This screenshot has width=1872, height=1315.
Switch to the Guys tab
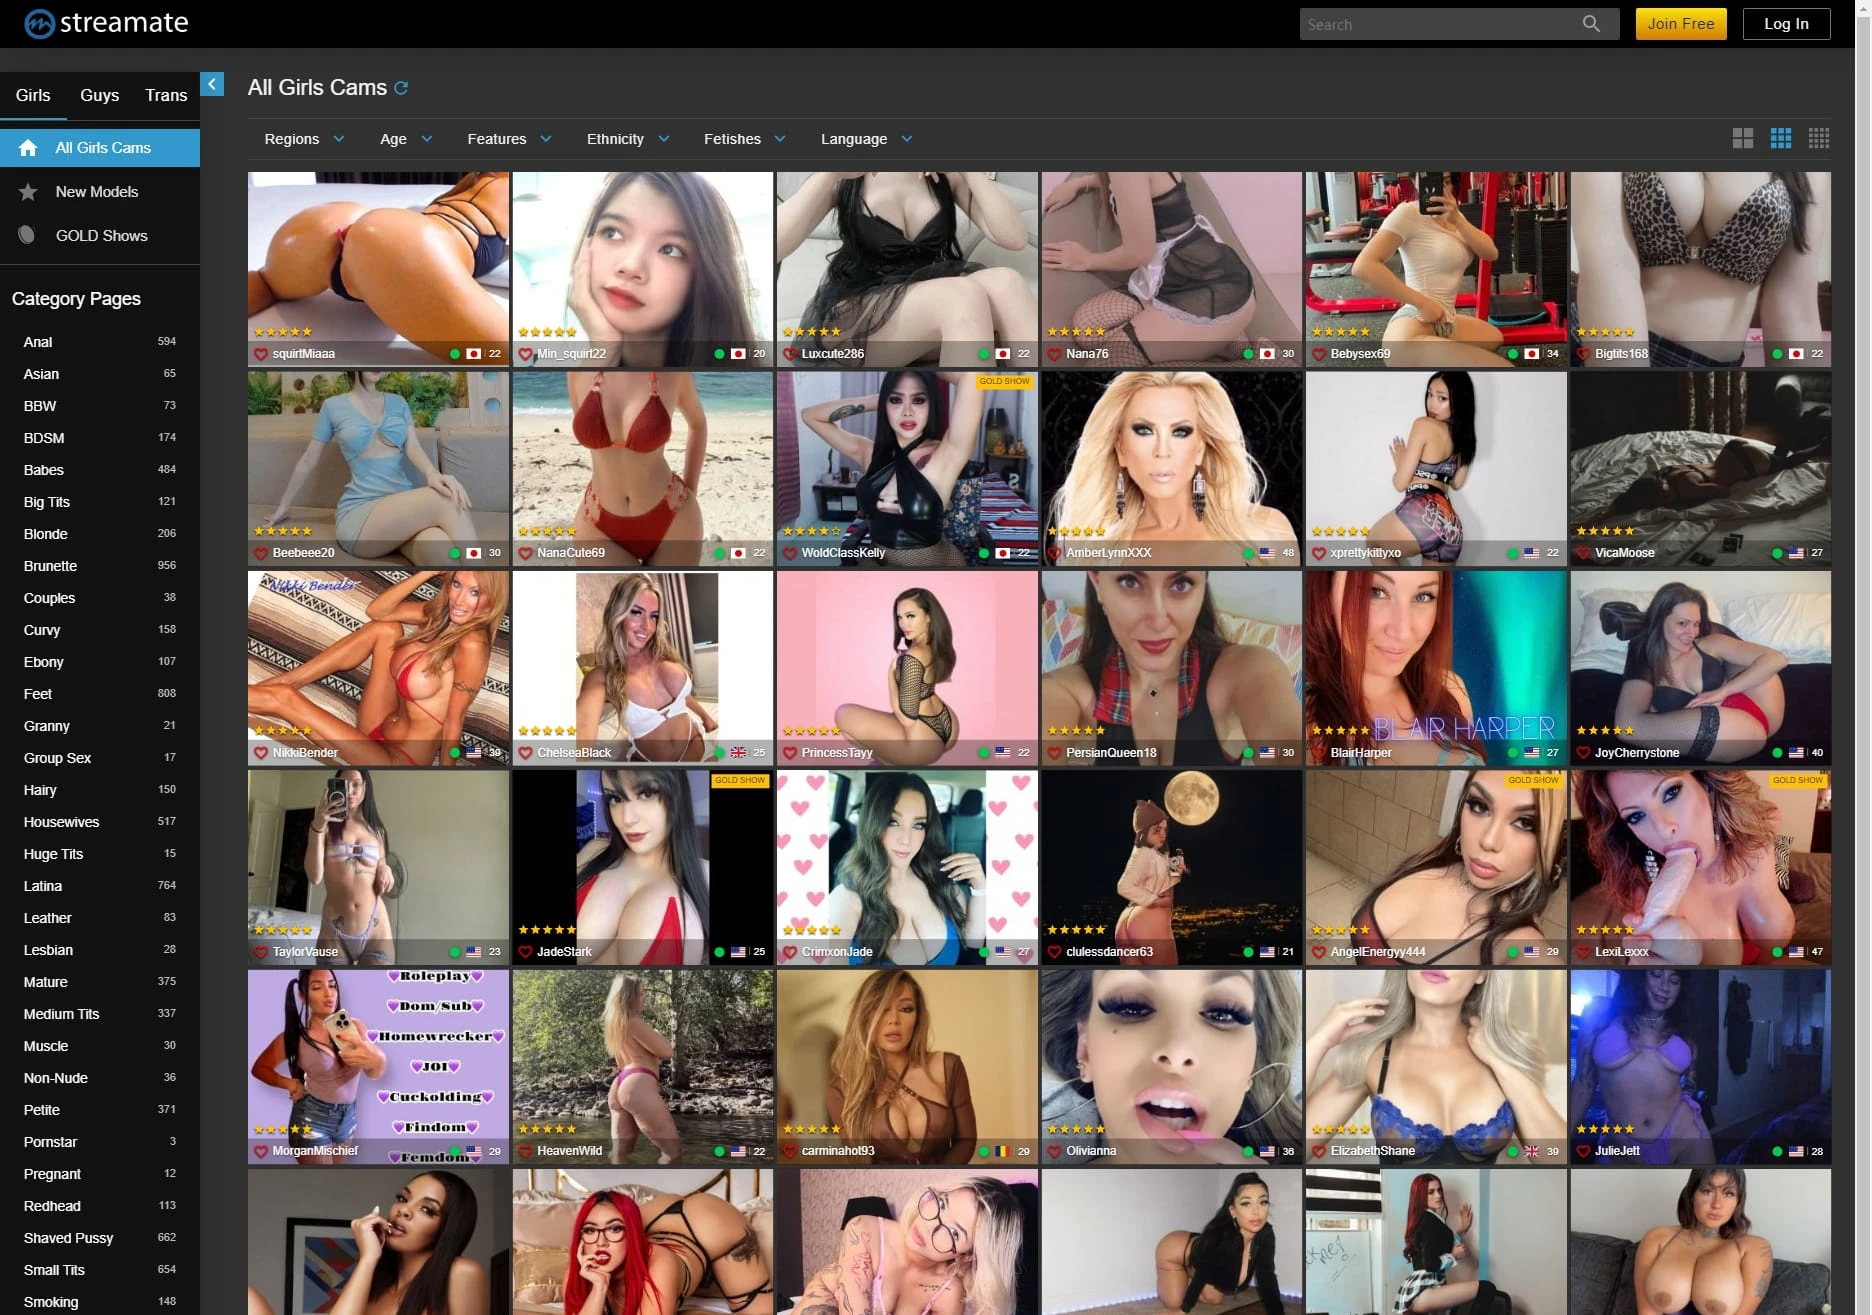(99, 95)
